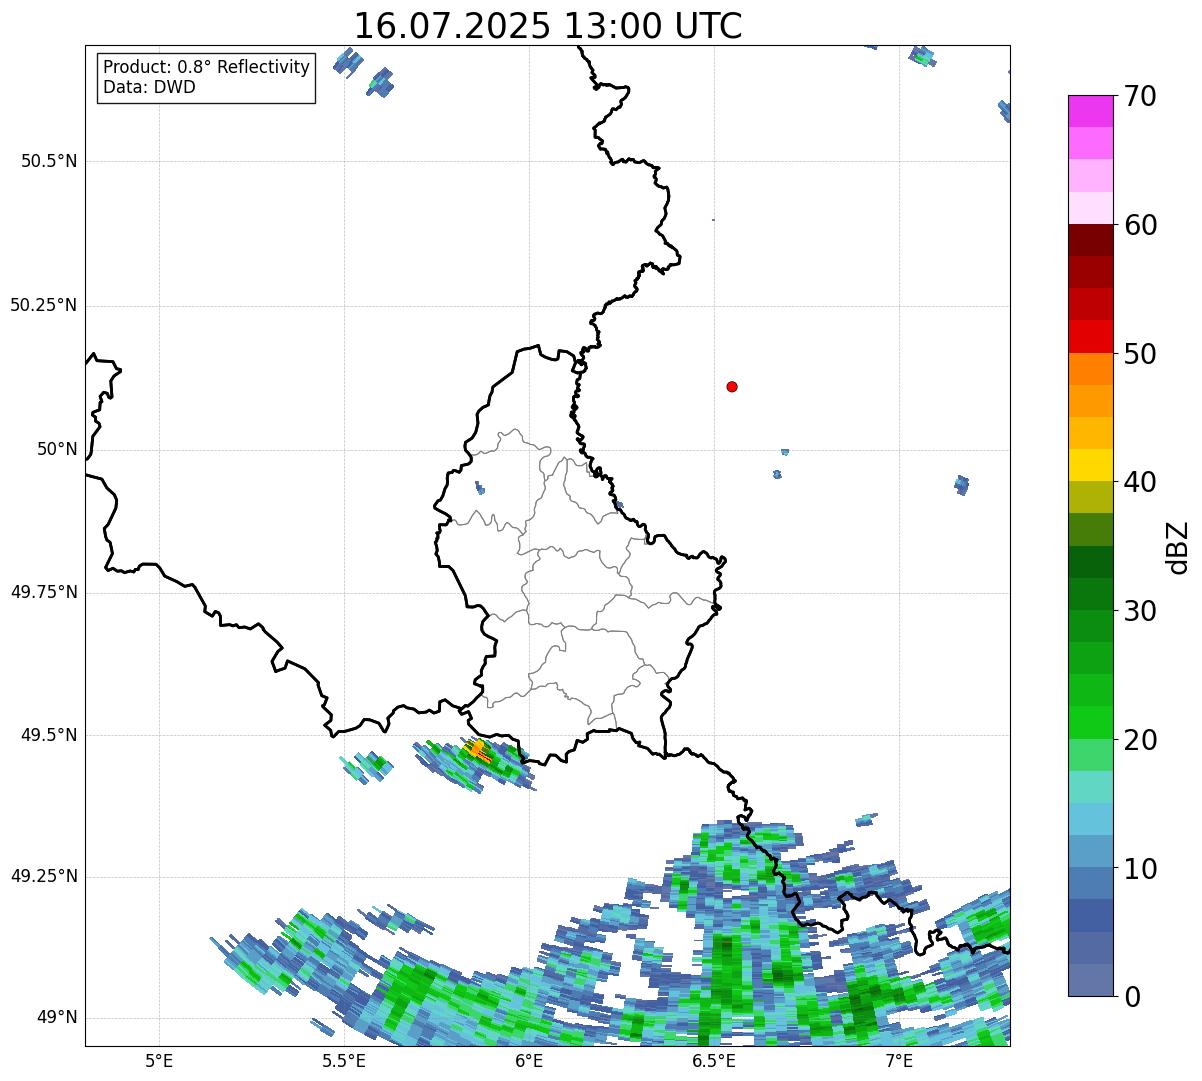Screen dimensions: 1202x1081
Task: Click the longitude label '5.5°E'
Action: coord(344,1060)
